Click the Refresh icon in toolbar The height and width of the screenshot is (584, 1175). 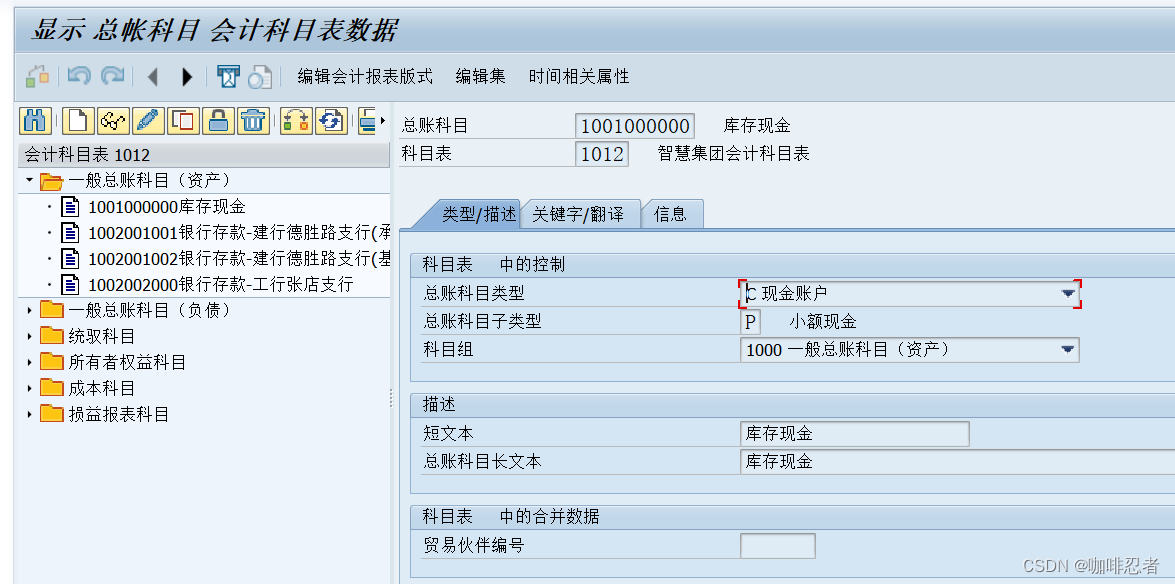click(328, 122)
